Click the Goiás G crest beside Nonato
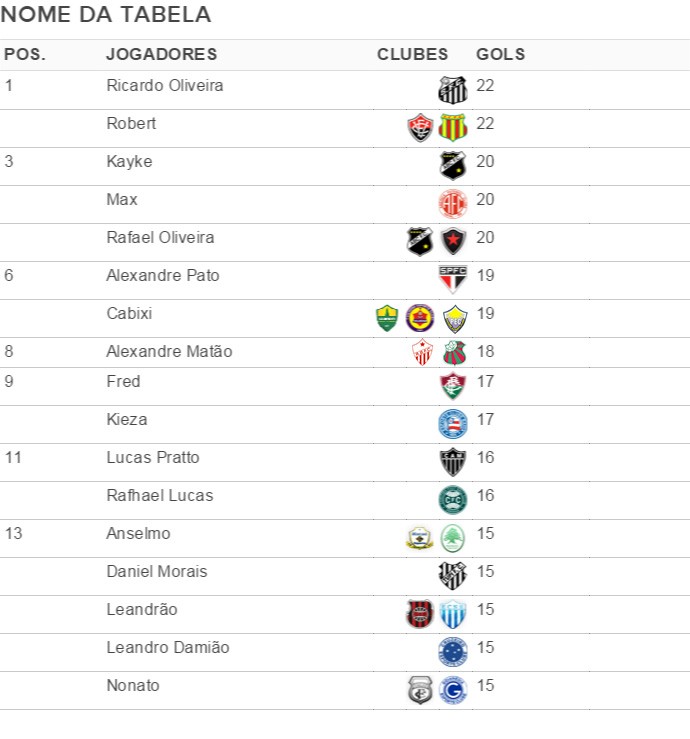 [x=452, y=690]
